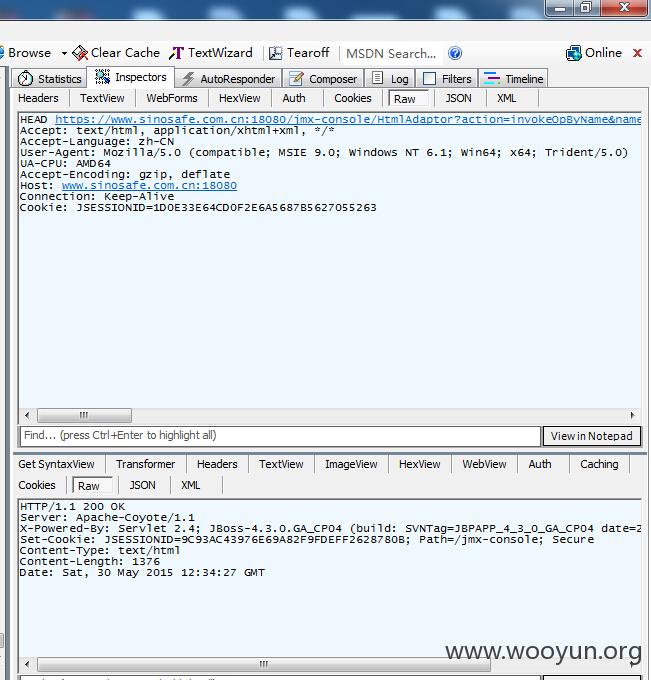Select response JSON inspector tab
Screen dimensions: 651x680
click(x=142, y=485)
